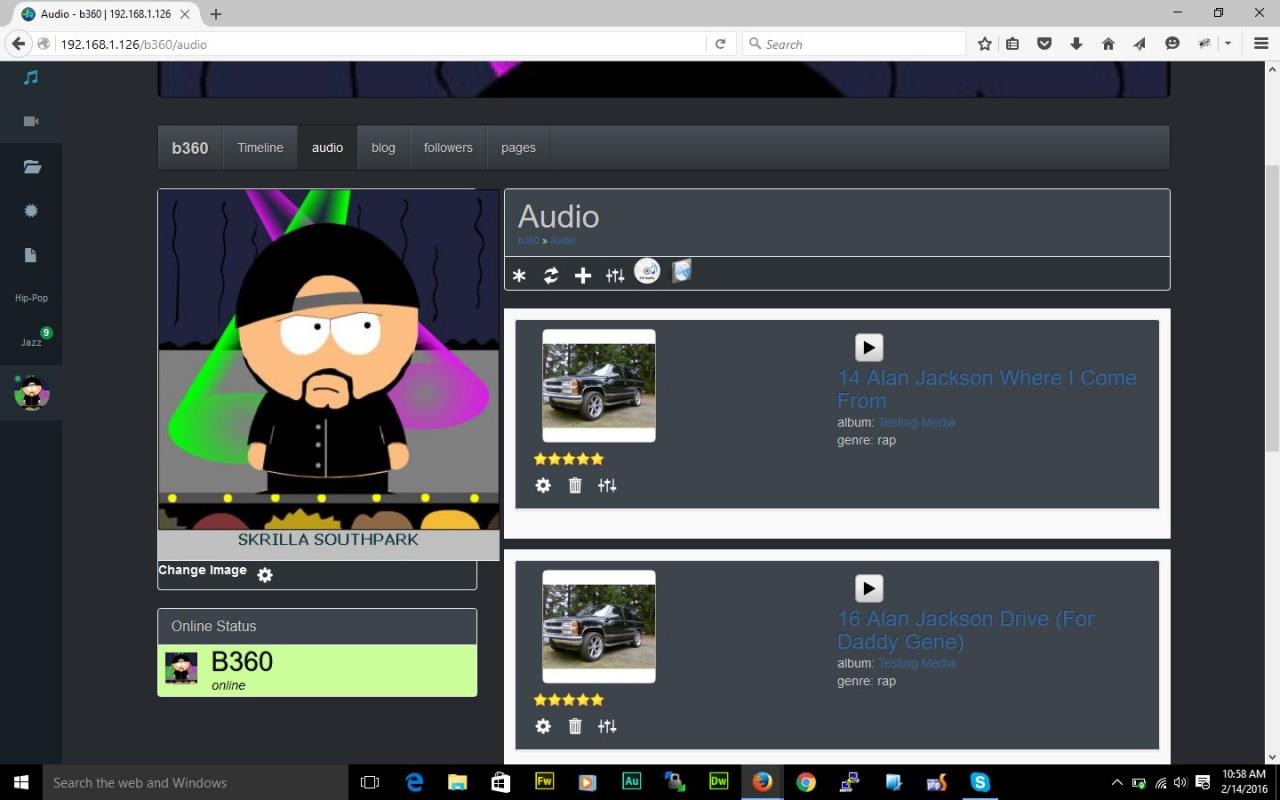Delete track 16 with trash icon
Screen dimensions: 1280x800
coord(575,726)
